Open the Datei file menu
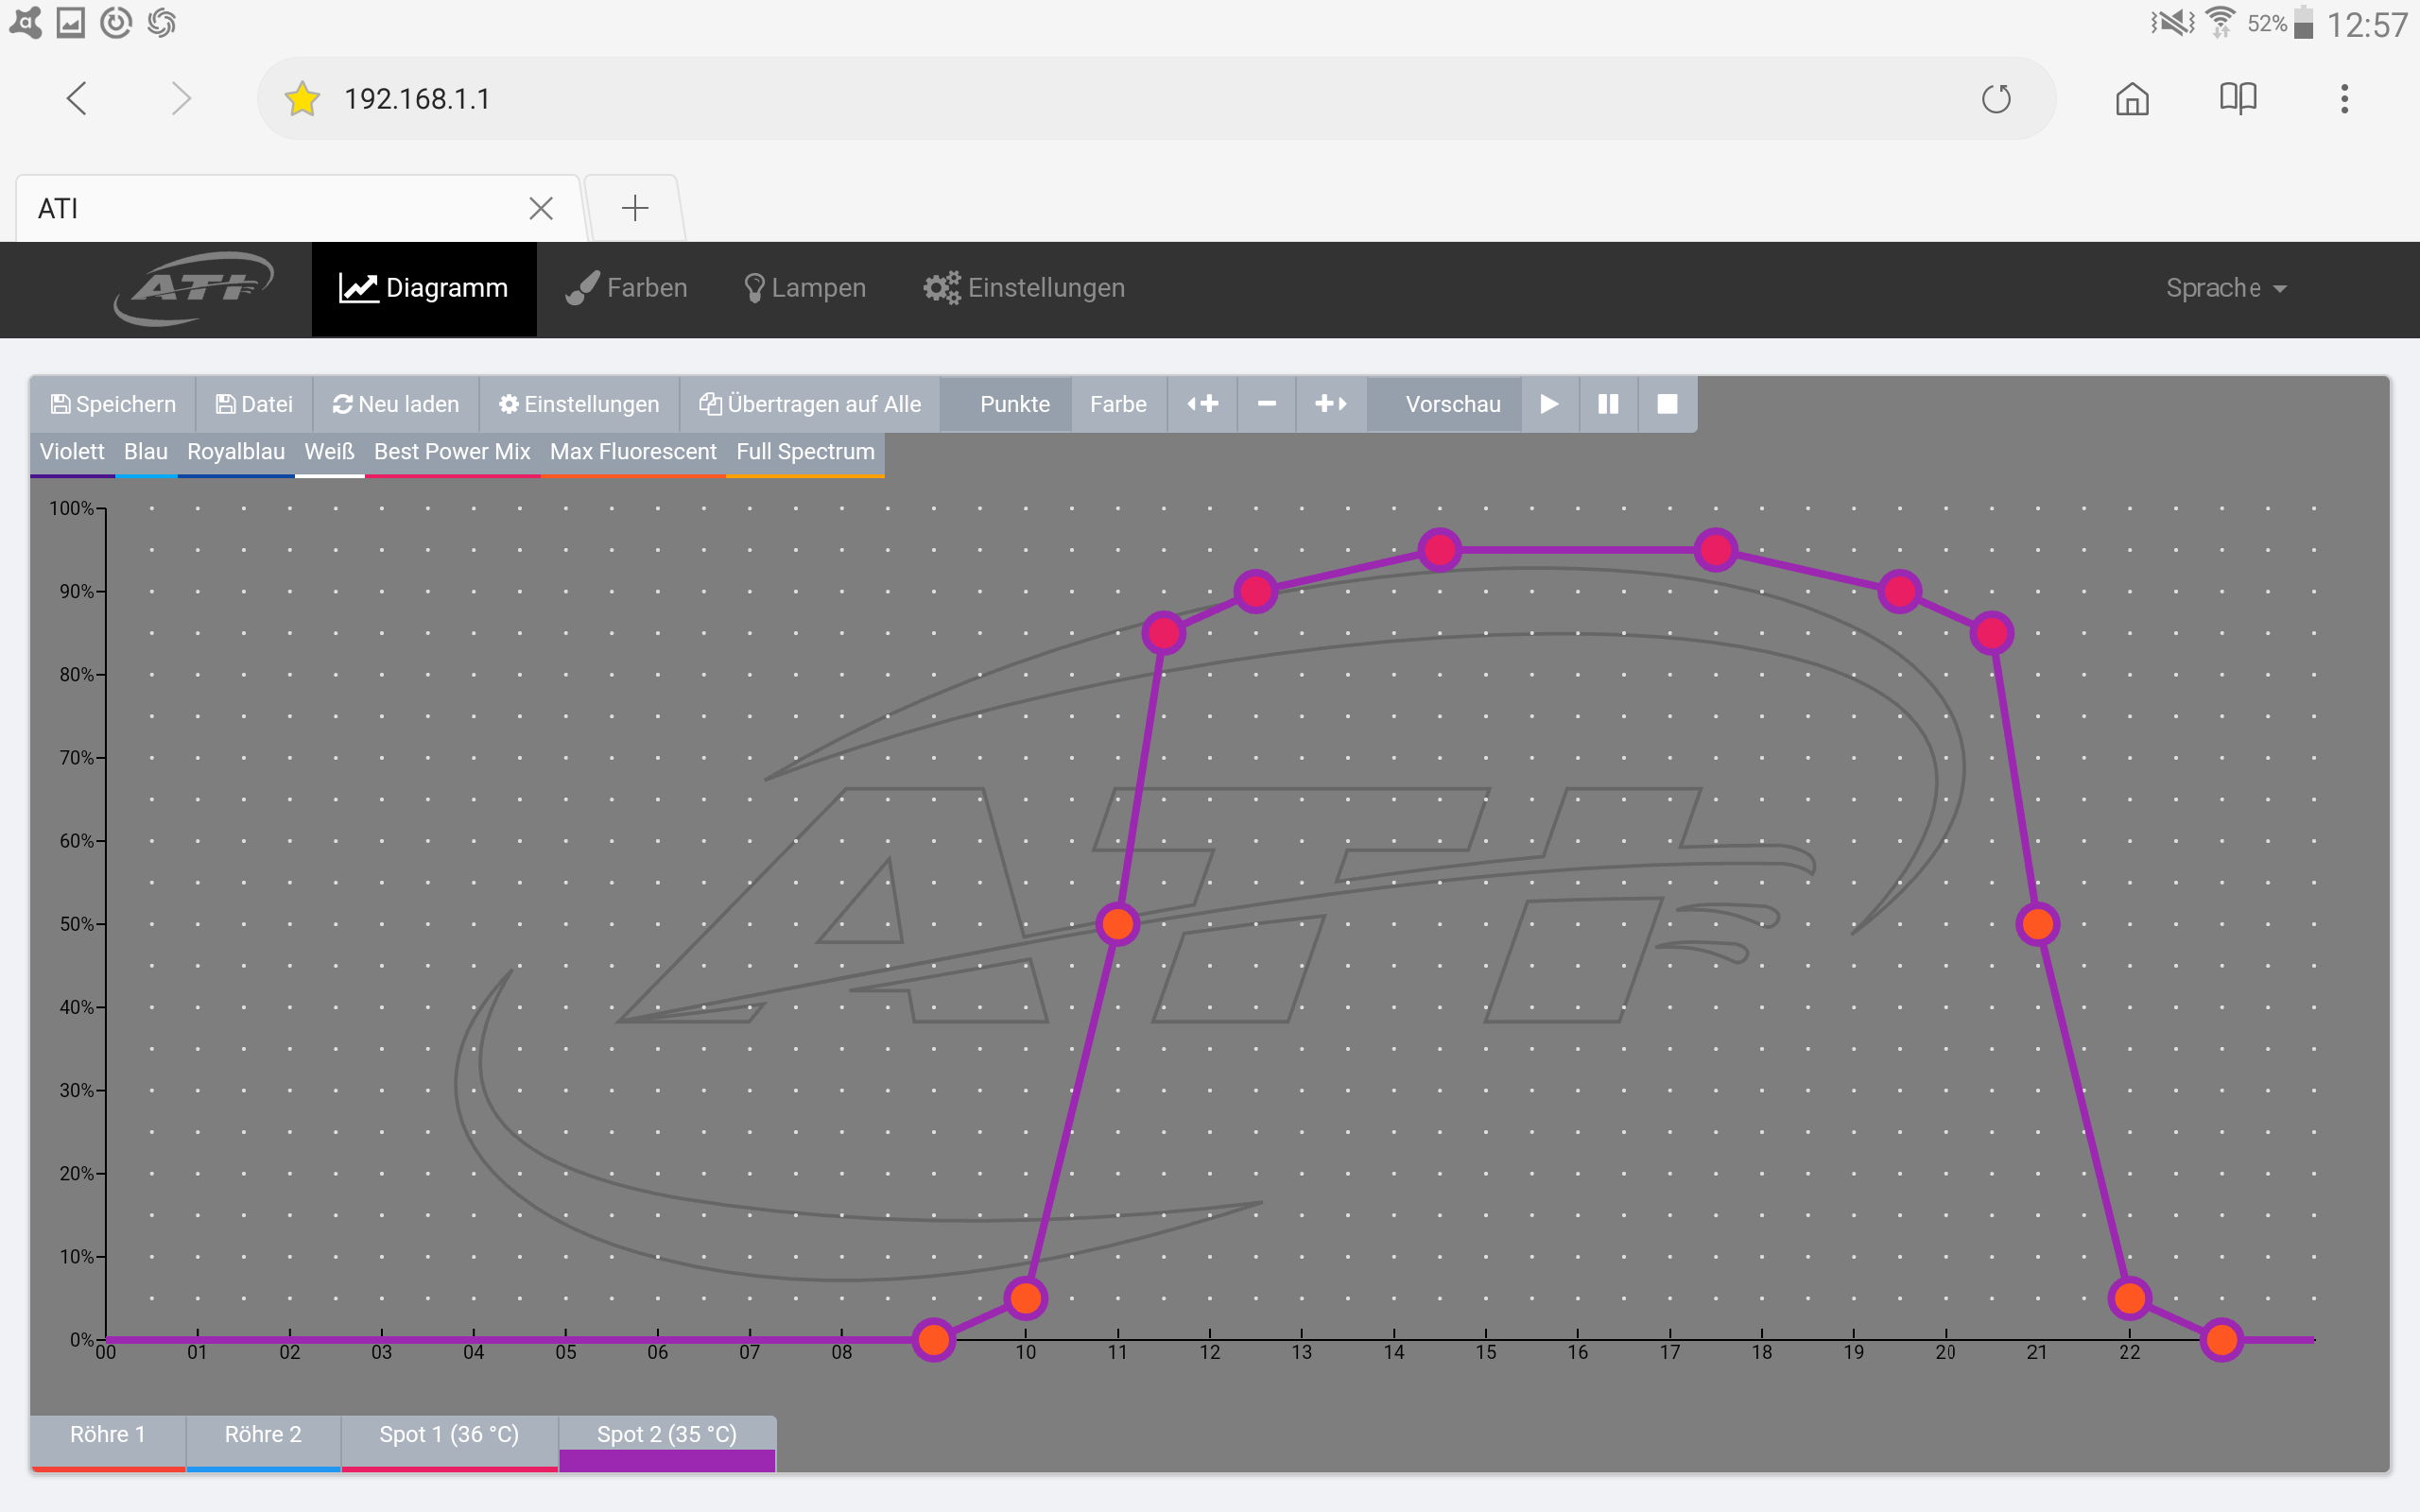The image size is (2420, 1512). [255, 404]
